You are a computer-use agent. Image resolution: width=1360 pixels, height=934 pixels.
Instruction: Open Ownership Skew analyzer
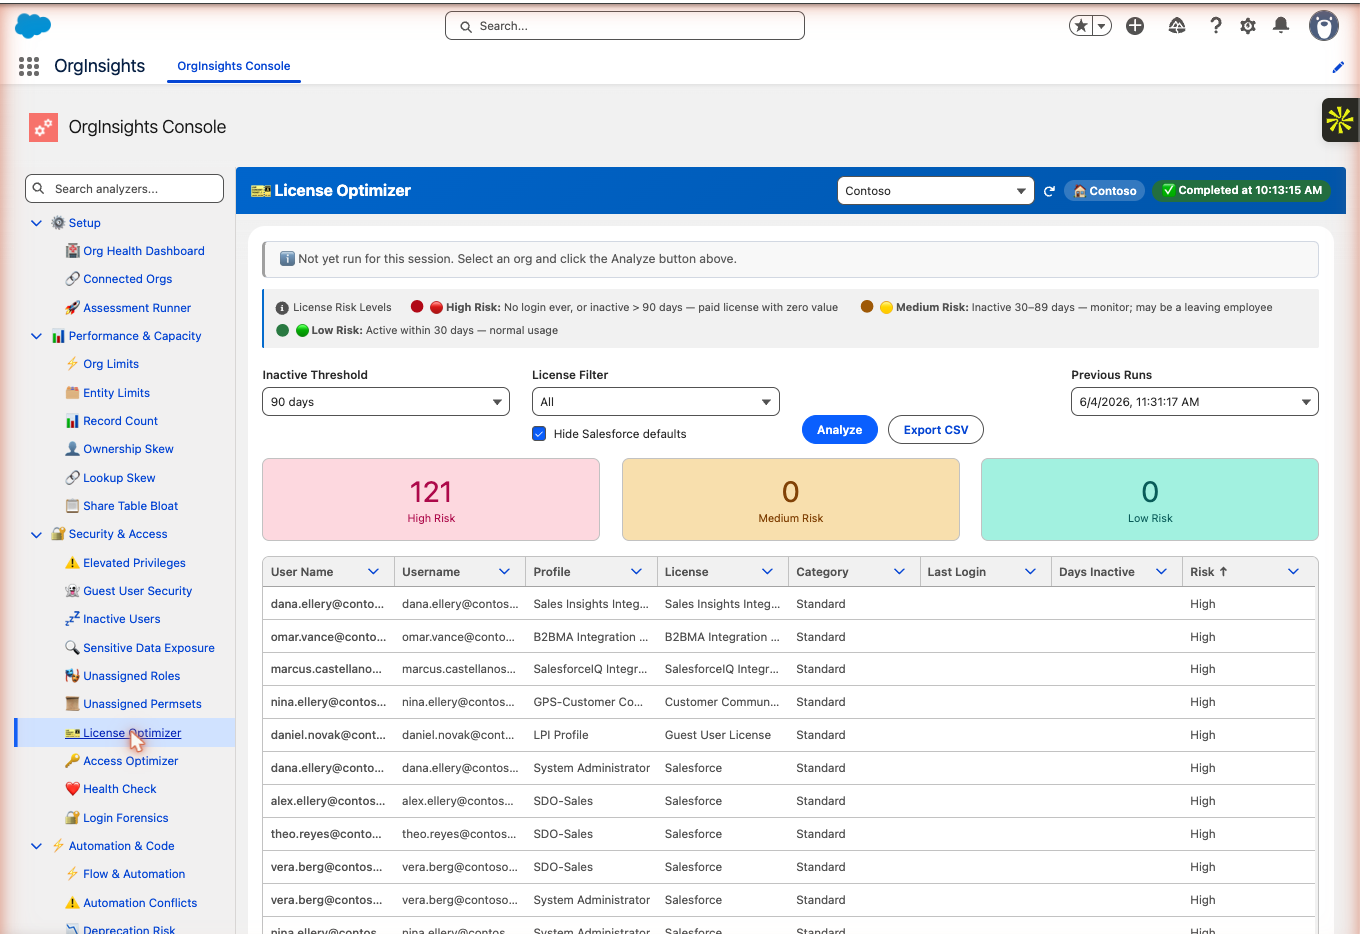click(x=128, y=449)
